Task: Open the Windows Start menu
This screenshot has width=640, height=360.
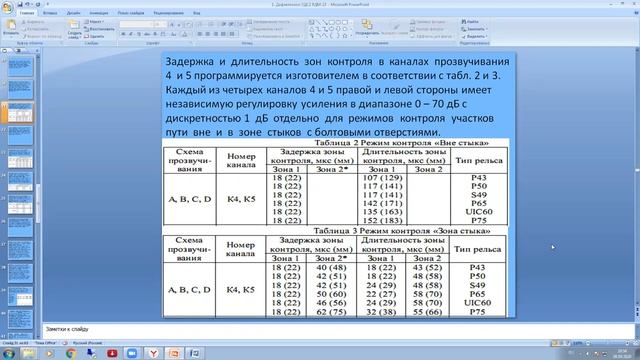Action: click(9, 353)
